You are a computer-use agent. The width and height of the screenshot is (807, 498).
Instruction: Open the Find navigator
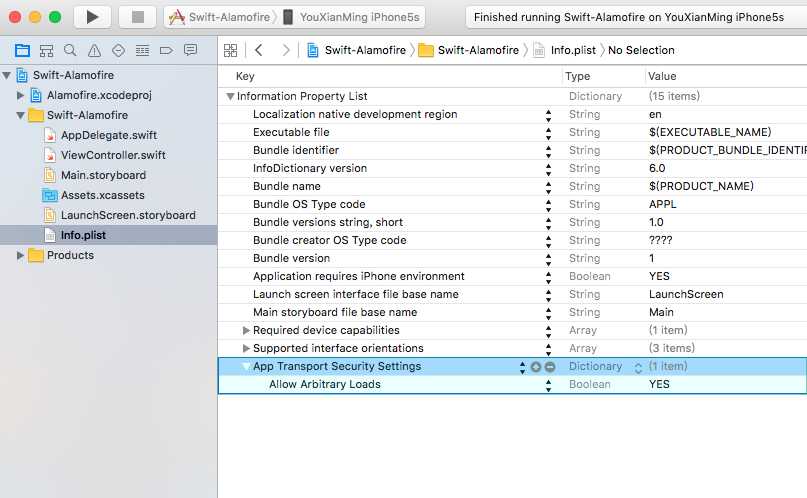click(x=70, y=50)
